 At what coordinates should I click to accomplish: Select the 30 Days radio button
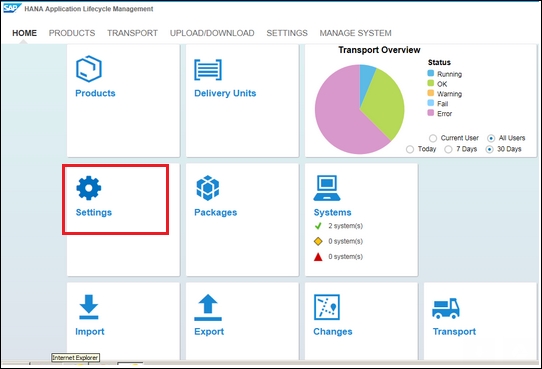pos(489,149)
